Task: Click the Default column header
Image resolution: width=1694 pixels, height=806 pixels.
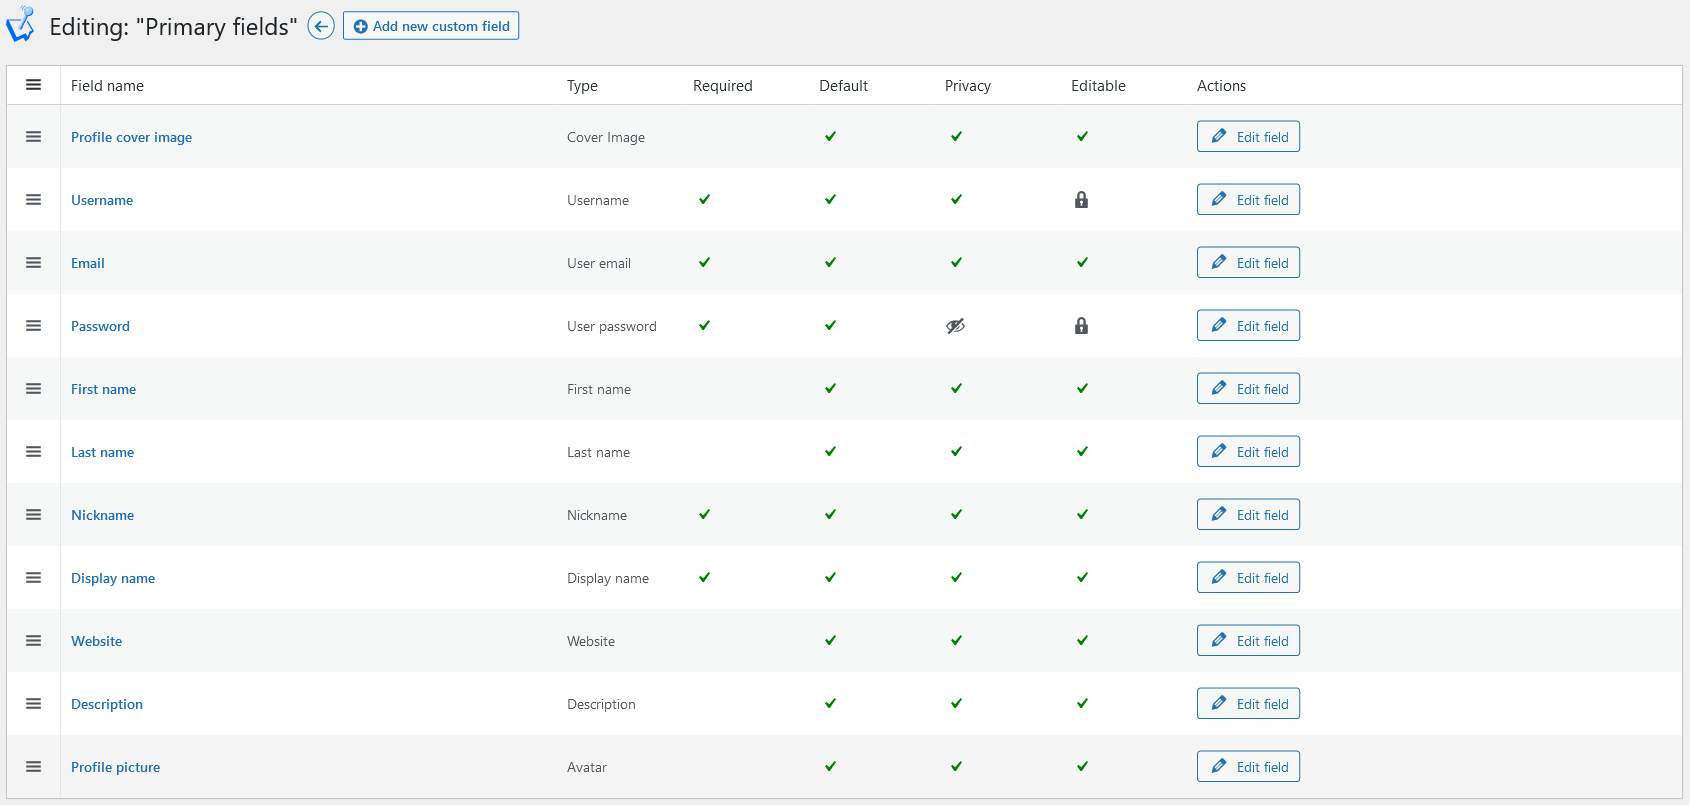Action: pyautogui.click(x=843, y=86)
